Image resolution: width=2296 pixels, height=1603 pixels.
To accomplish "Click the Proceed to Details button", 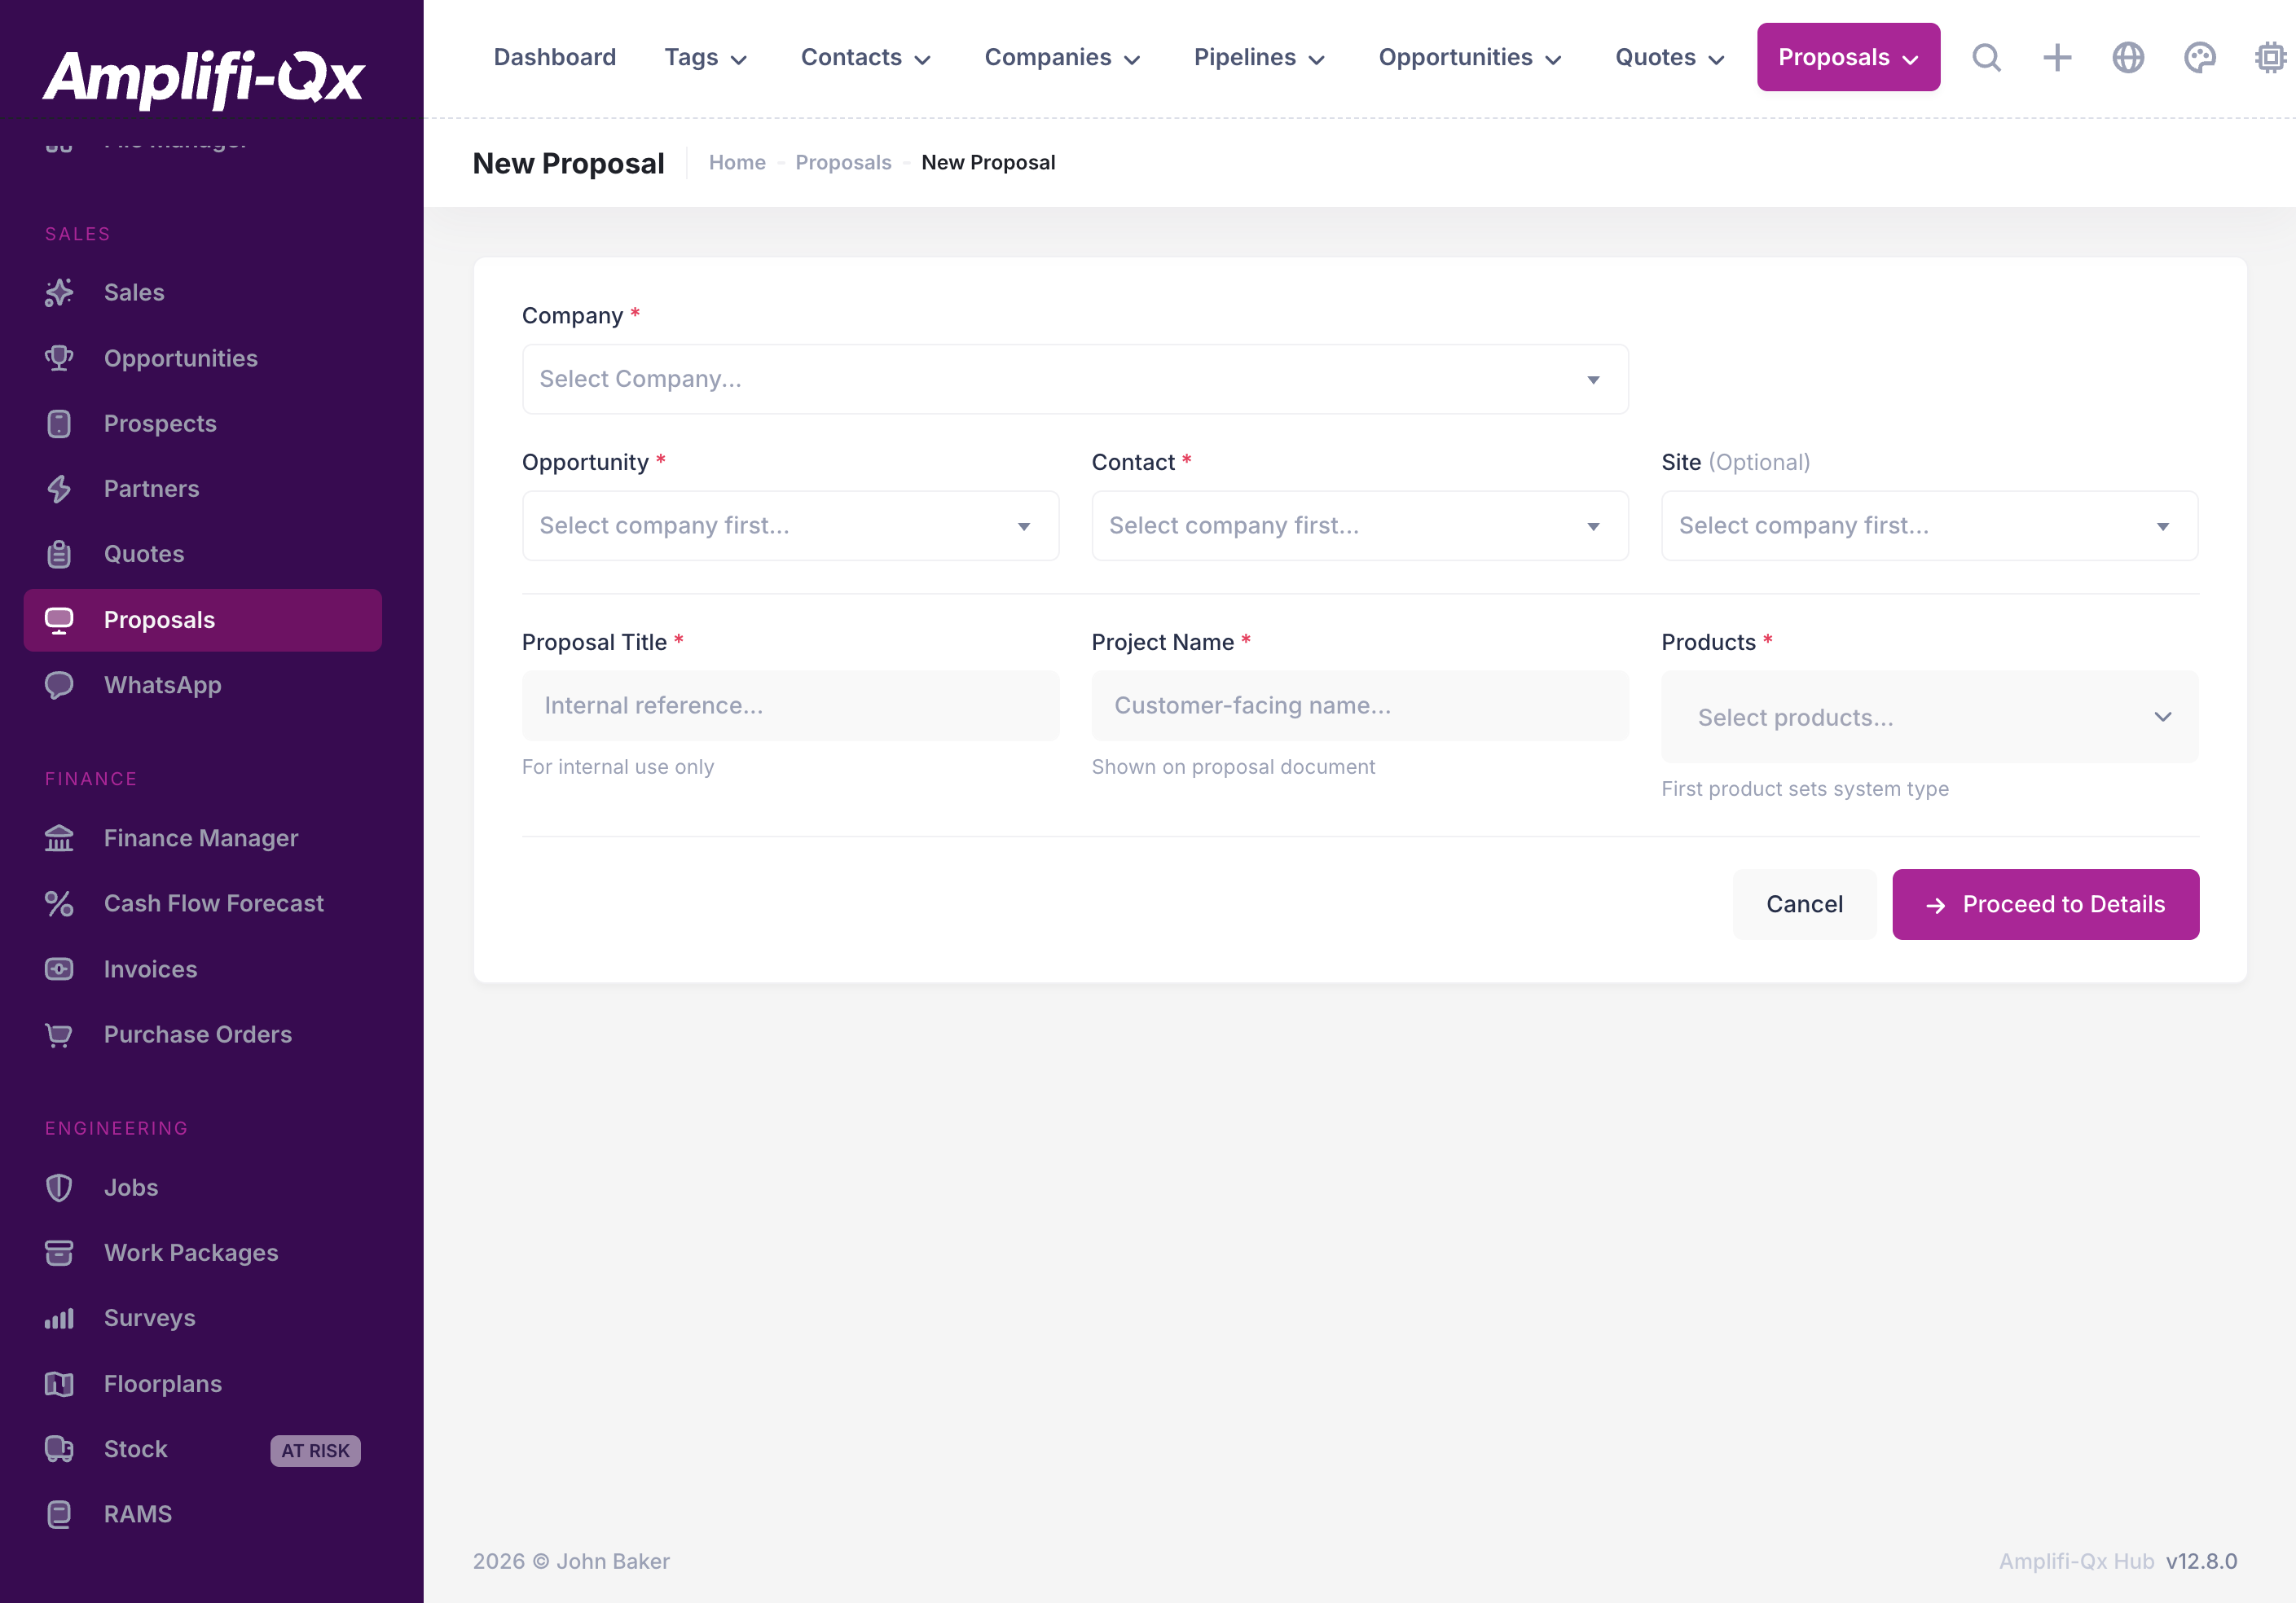I will [2045, 904].
